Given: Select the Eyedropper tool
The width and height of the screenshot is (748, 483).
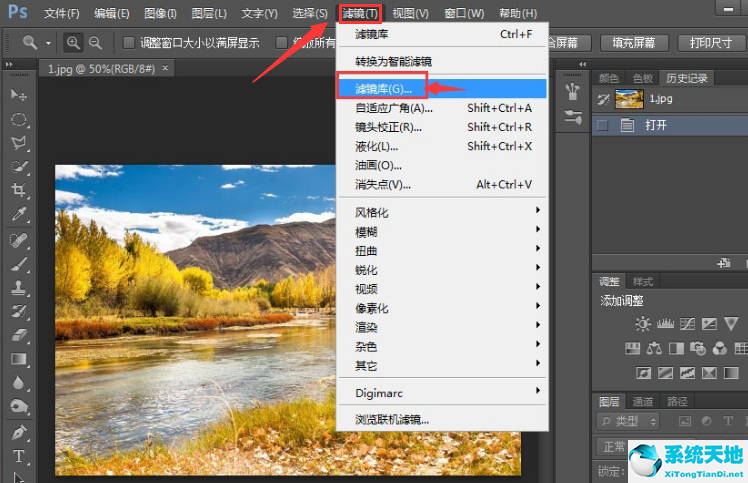Looking at the screenshot, I should point(19,214).
